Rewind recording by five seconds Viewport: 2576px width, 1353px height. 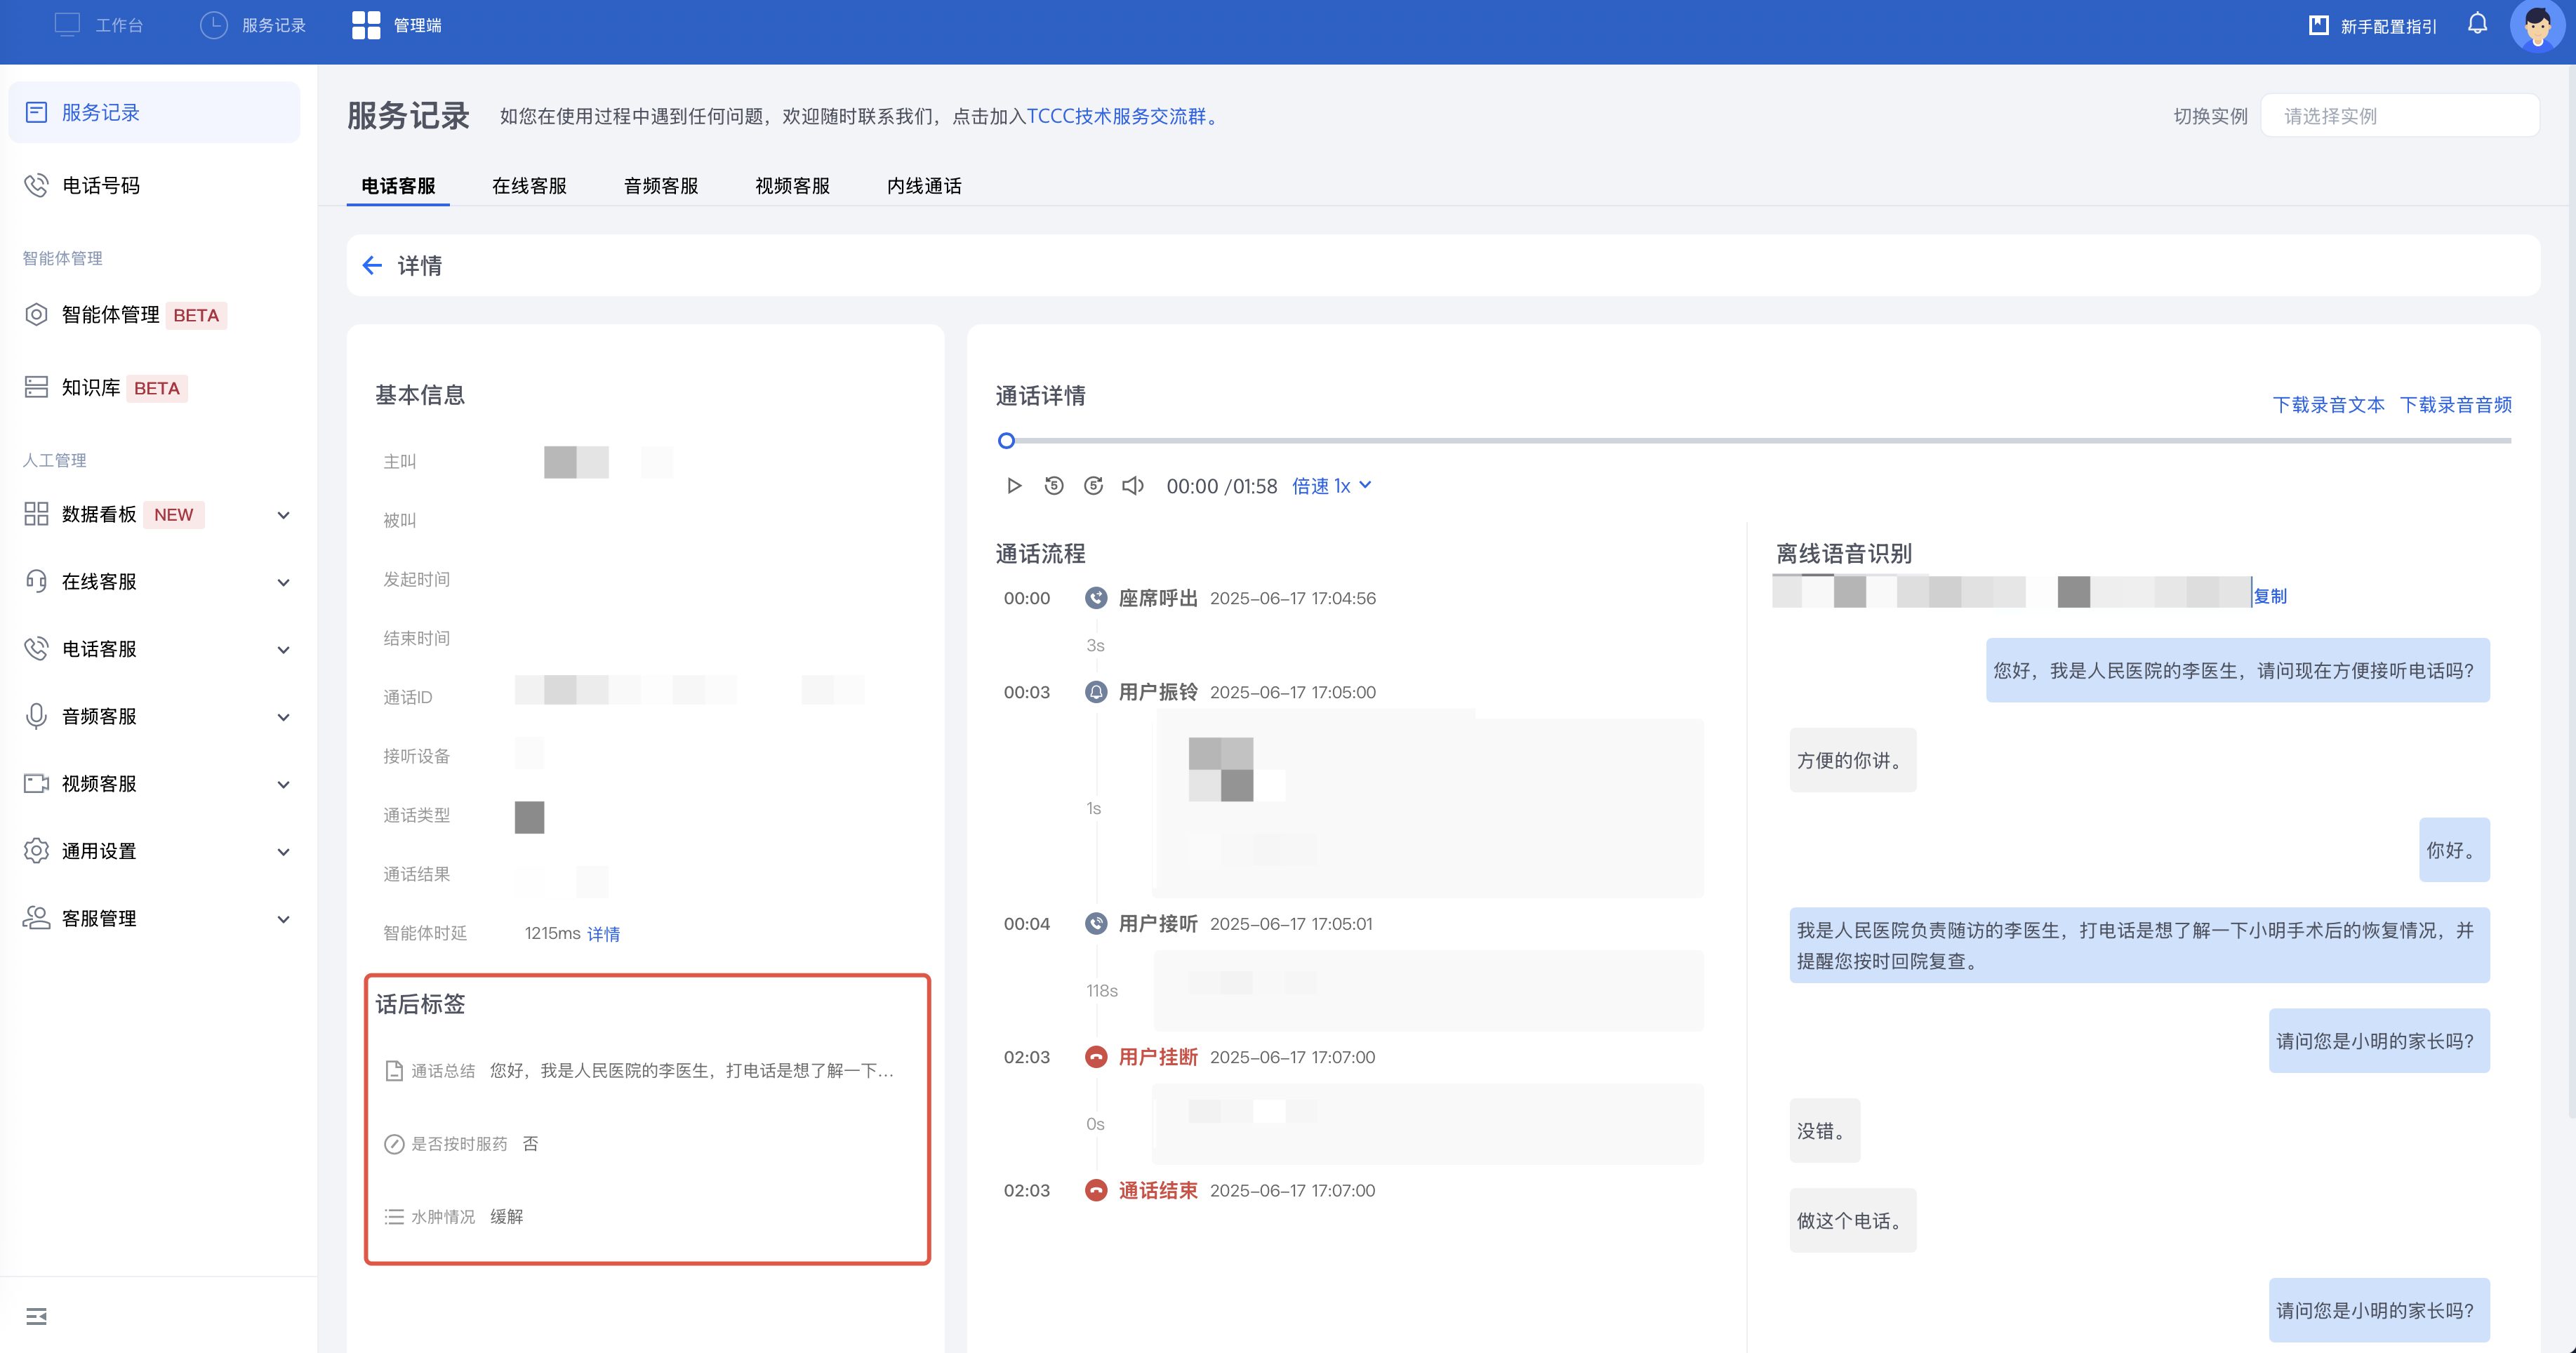[1053, 486]
